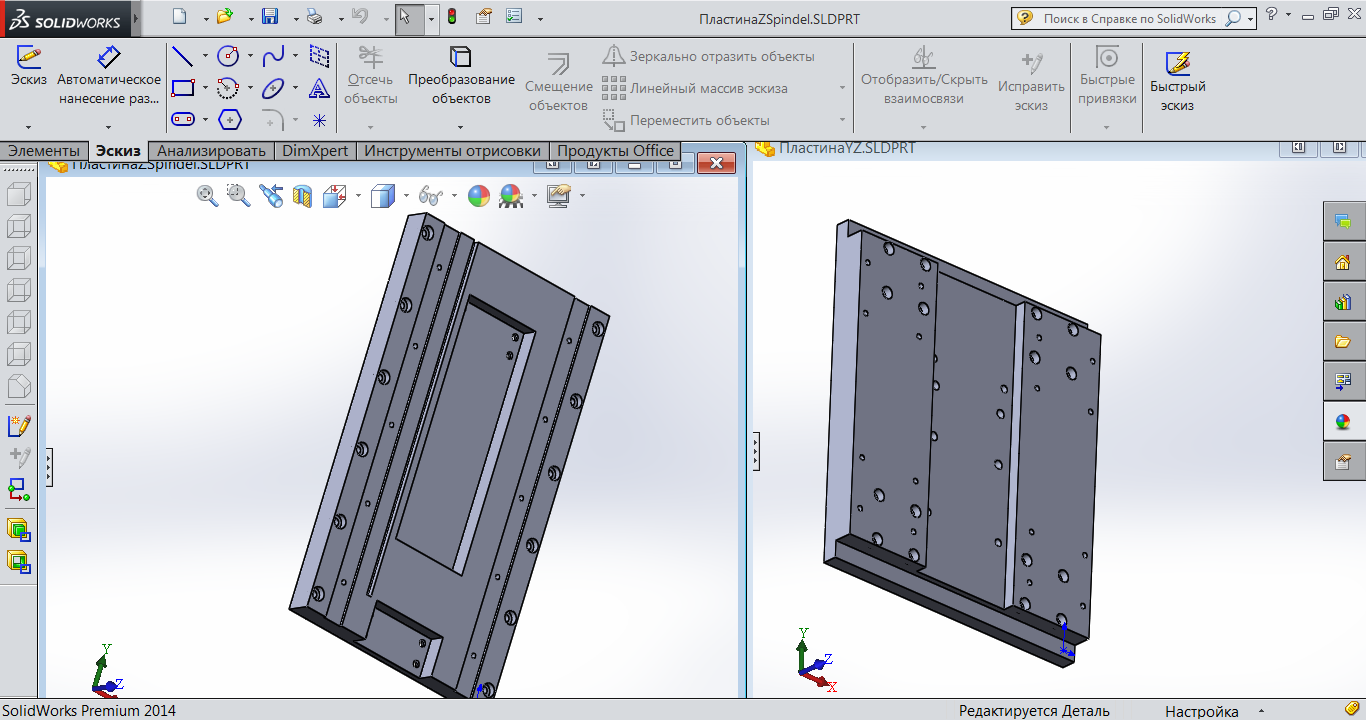This screenshot has height=720, width=1366.
Task: Expand the Line tool dropdown arrow
Action: point(206,56)
